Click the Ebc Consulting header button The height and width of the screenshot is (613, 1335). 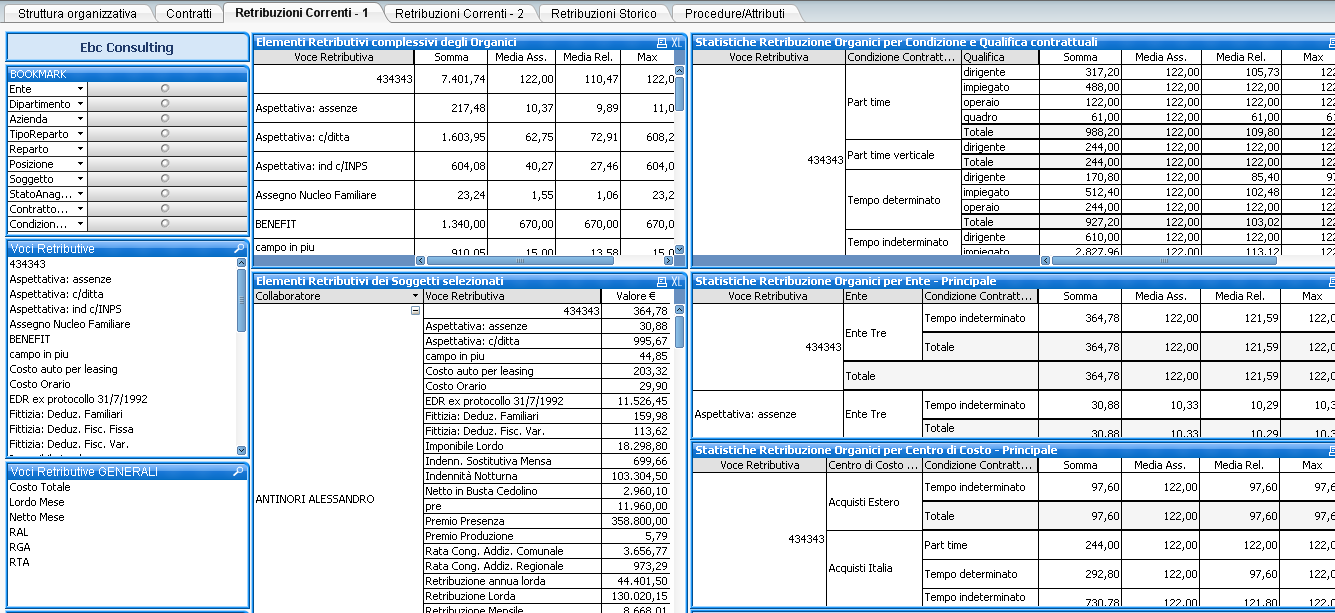tap(127, 47)
